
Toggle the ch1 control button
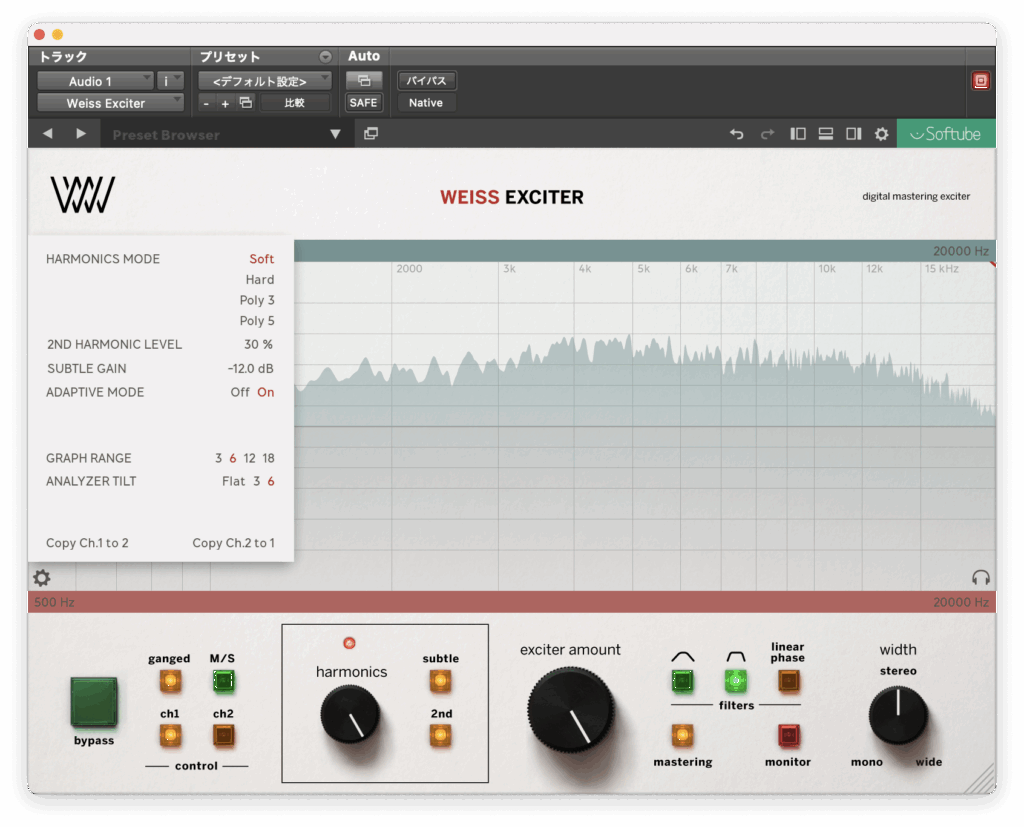[x=170, y=736]
